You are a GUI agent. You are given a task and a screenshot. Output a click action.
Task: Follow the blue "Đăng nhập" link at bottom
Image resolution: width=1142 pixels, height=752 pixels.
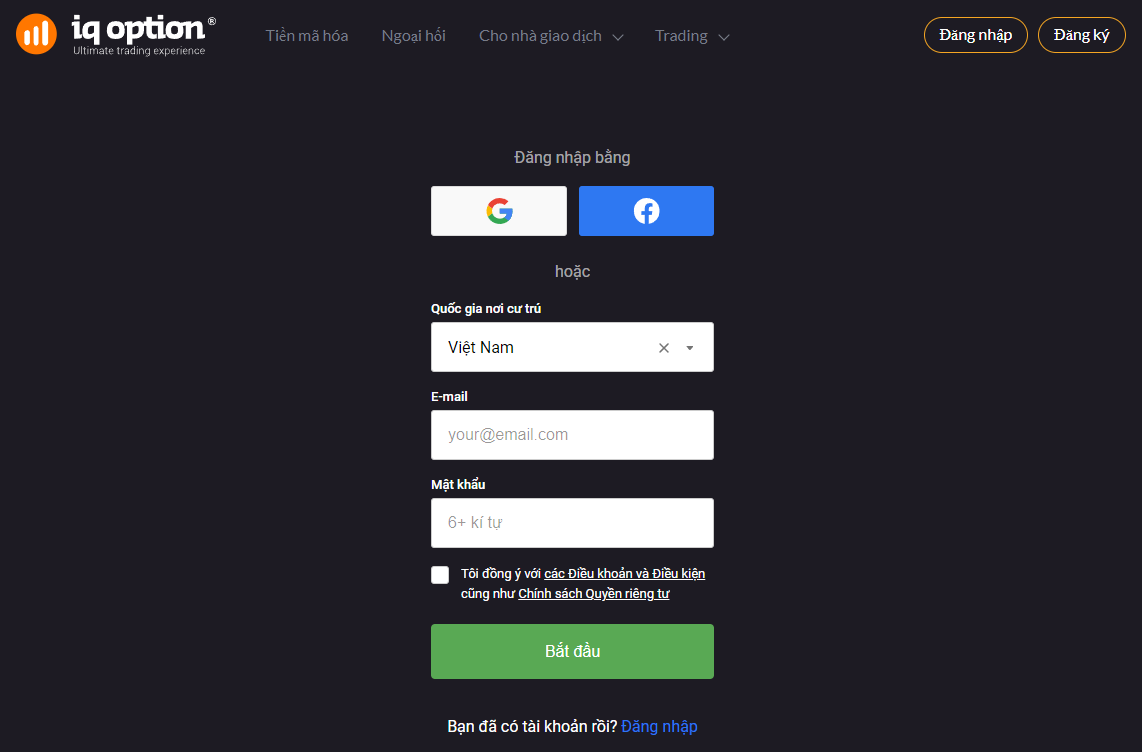[659, 727]
